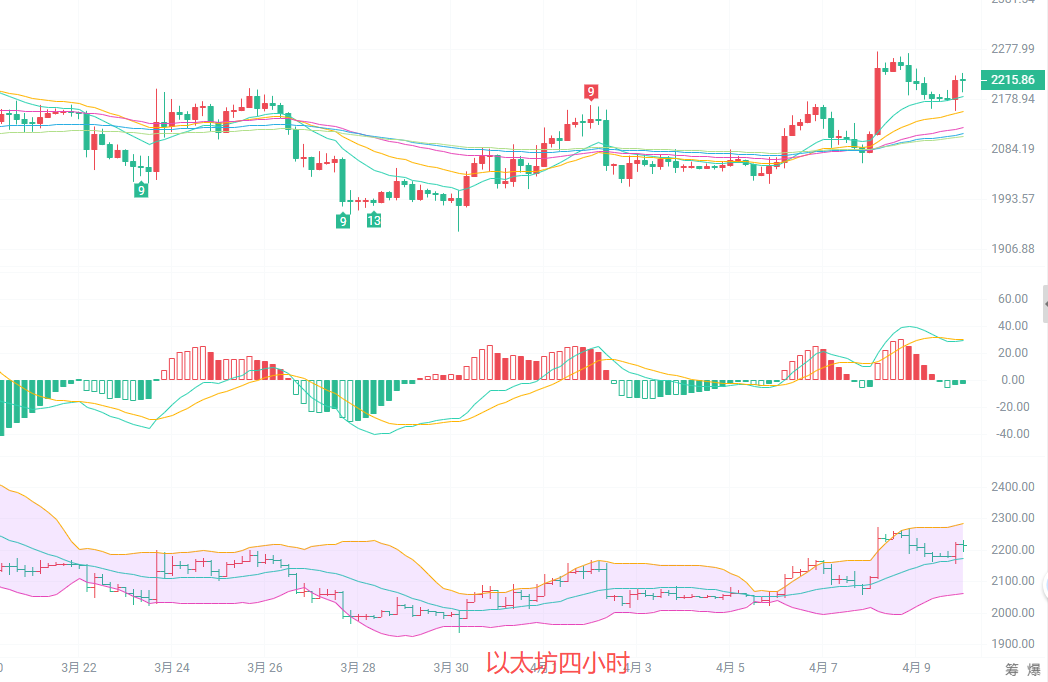Select the leftmost green 9 marker
Image resolution: width=1048 pixels, height=682 pixels.
(x=141, y=189)
